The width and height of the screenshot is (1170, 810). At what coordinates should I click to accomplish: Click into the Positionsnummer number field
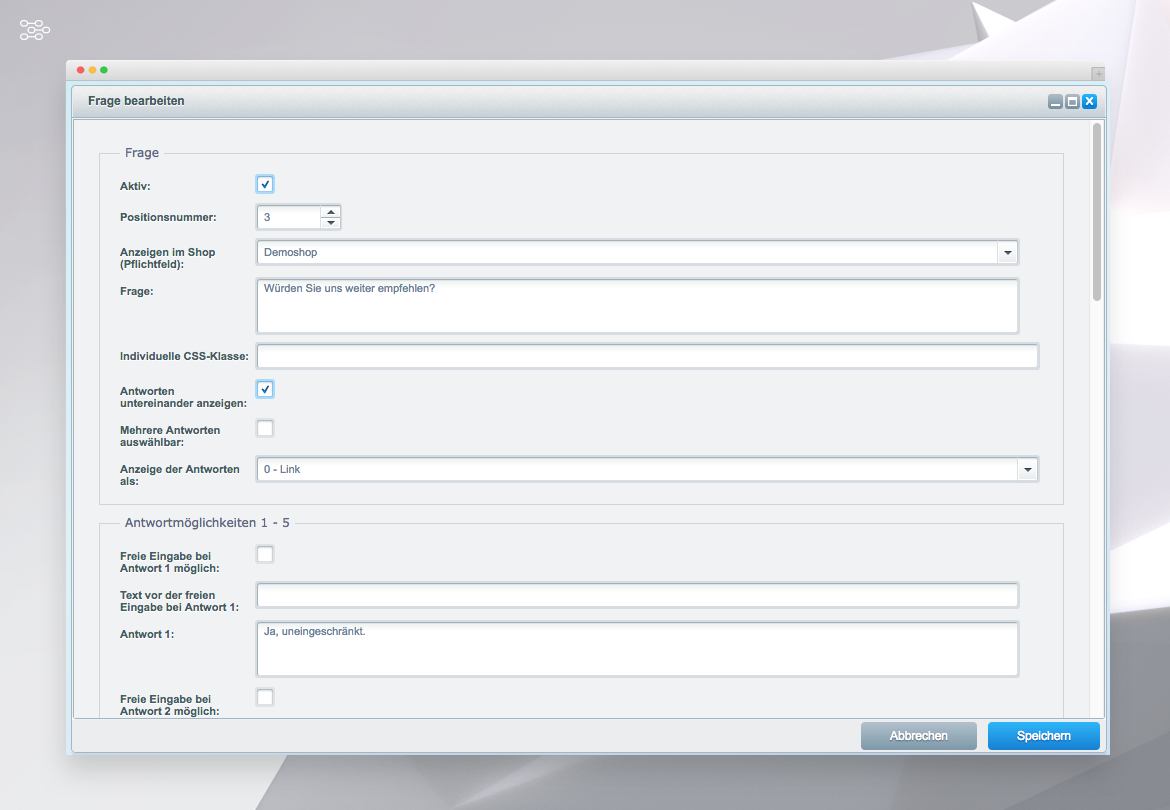(x=289, y=217)
